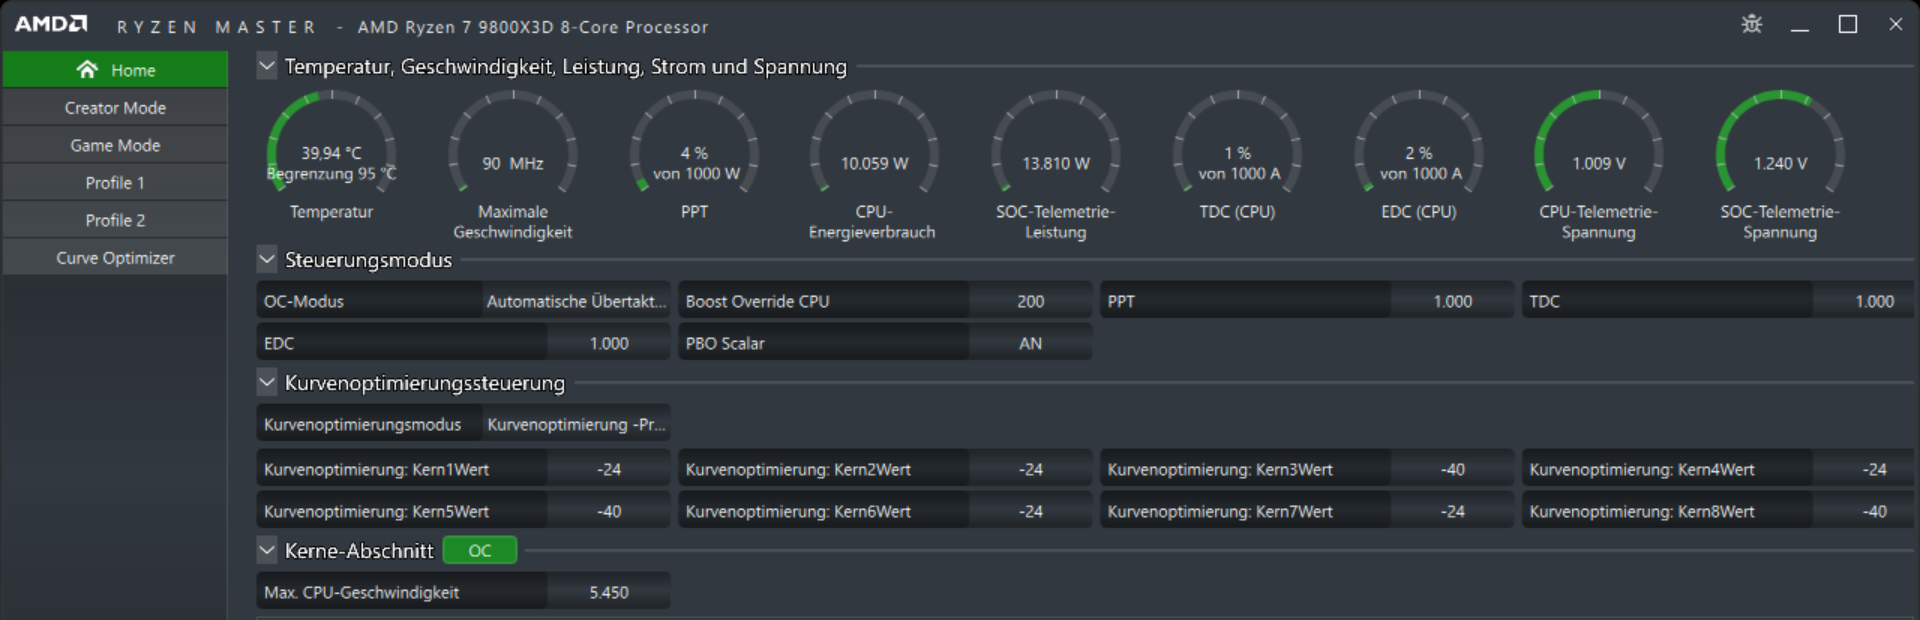Viewport: 1920px width, 620px height.
Task: Click Kern7Wert value -24
Action: [1452, 511]
